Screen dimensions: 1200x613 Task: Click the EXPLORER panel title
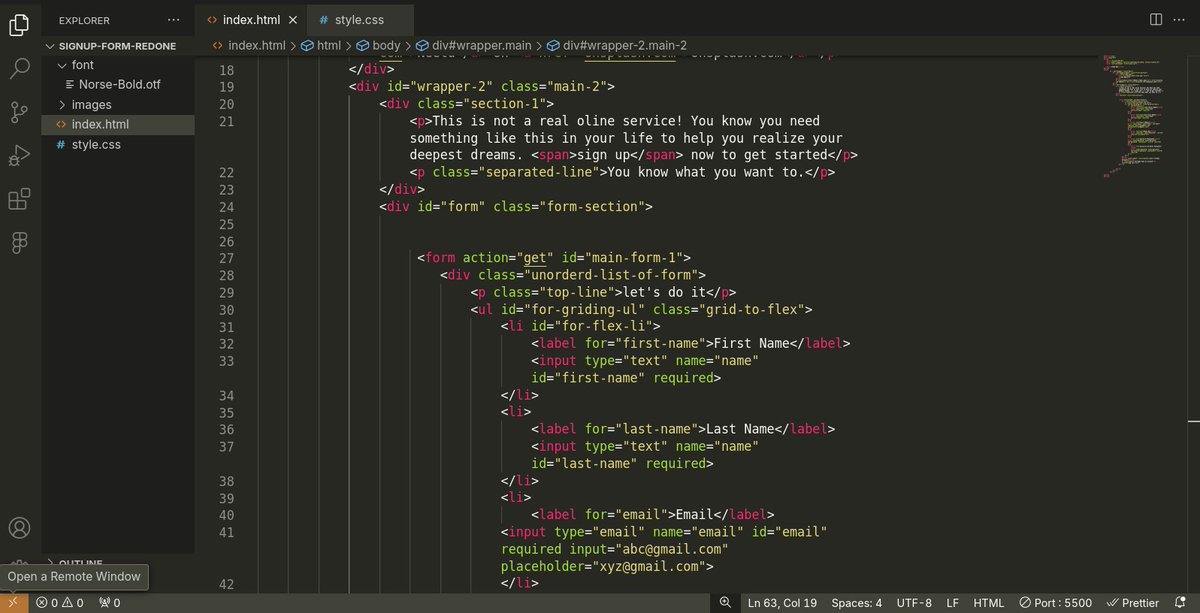point(84,20)
